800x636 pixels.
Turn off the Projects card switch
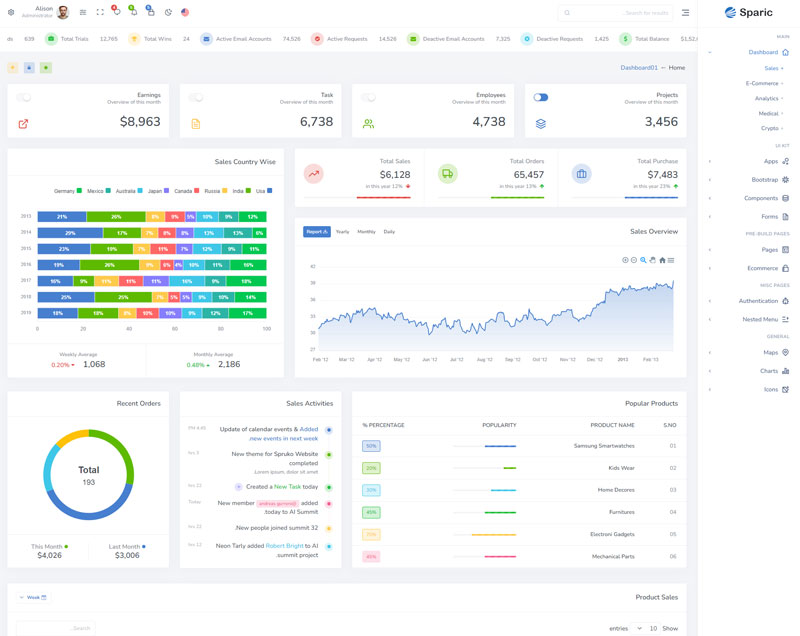tap(540, 98)
